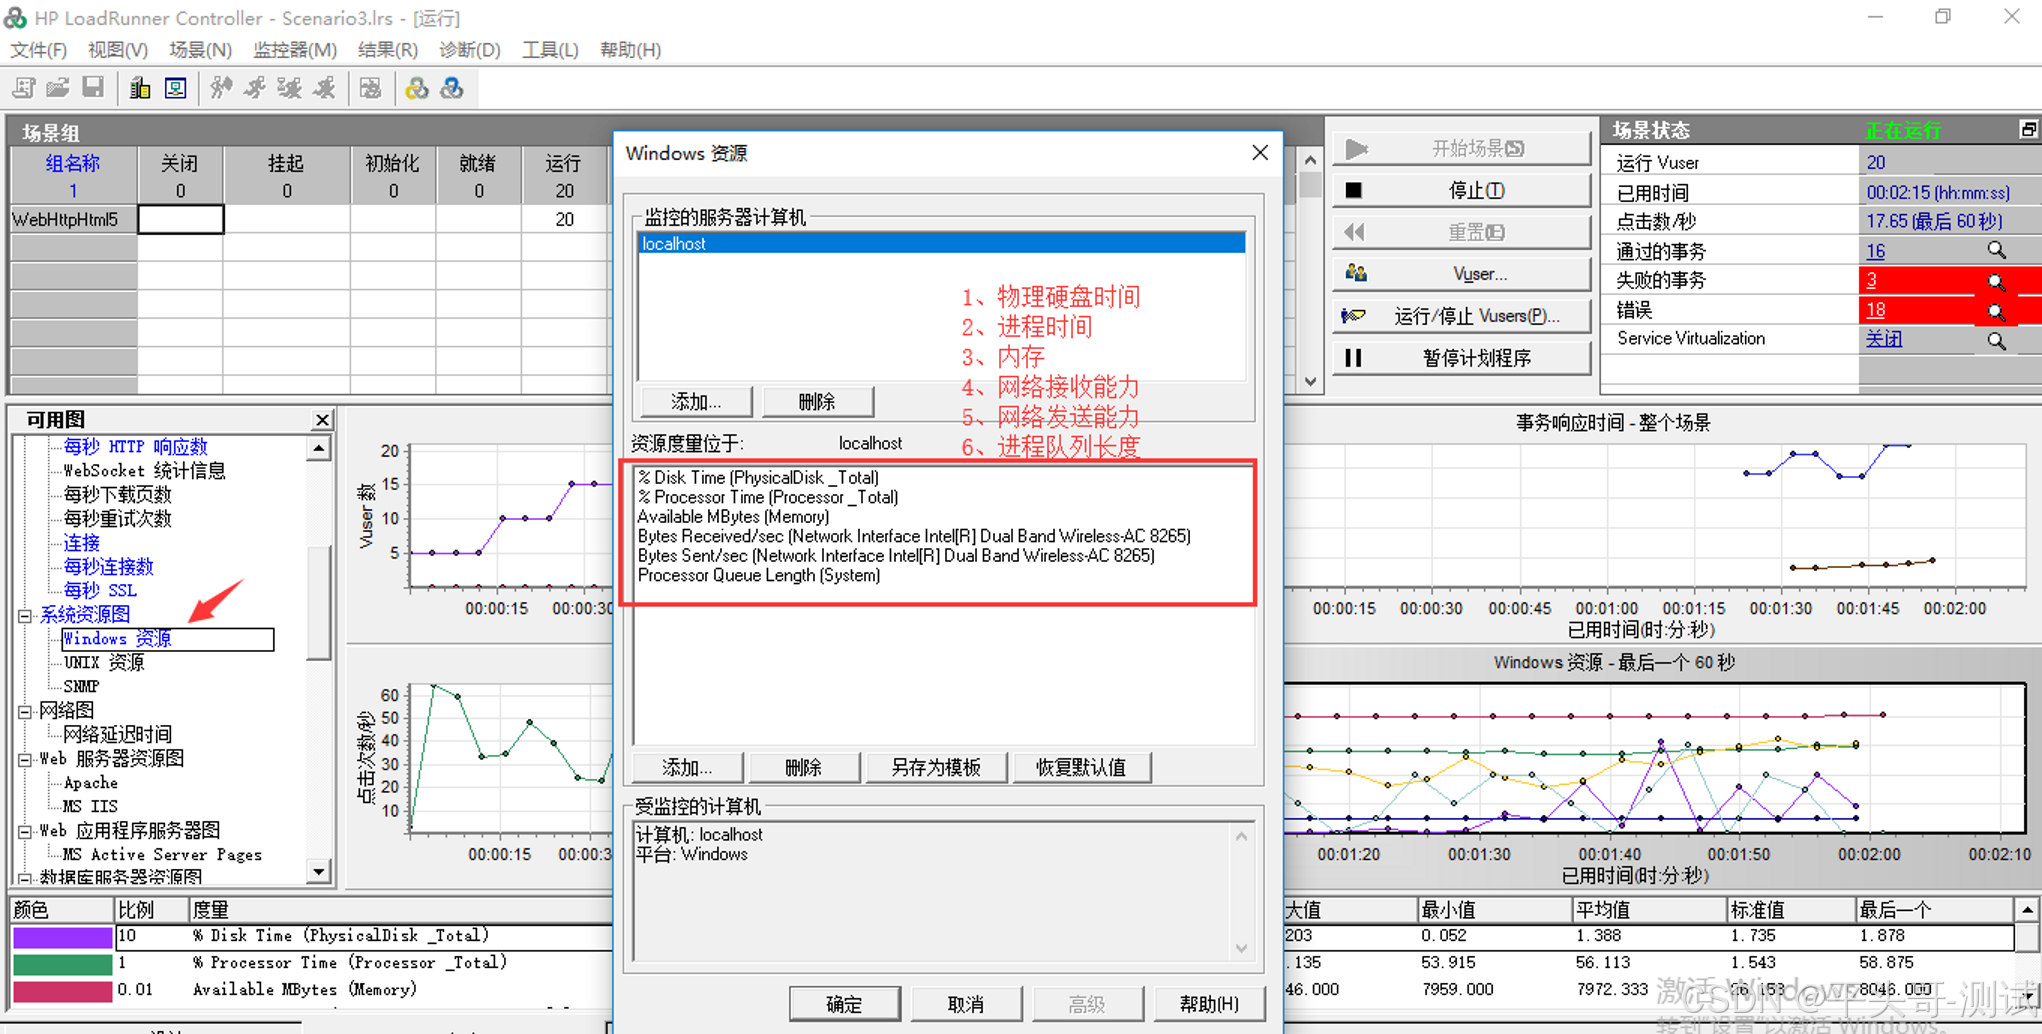
Task: Click magnifier icon beside 失败的事务
Action: click(x=1996, y=281)
